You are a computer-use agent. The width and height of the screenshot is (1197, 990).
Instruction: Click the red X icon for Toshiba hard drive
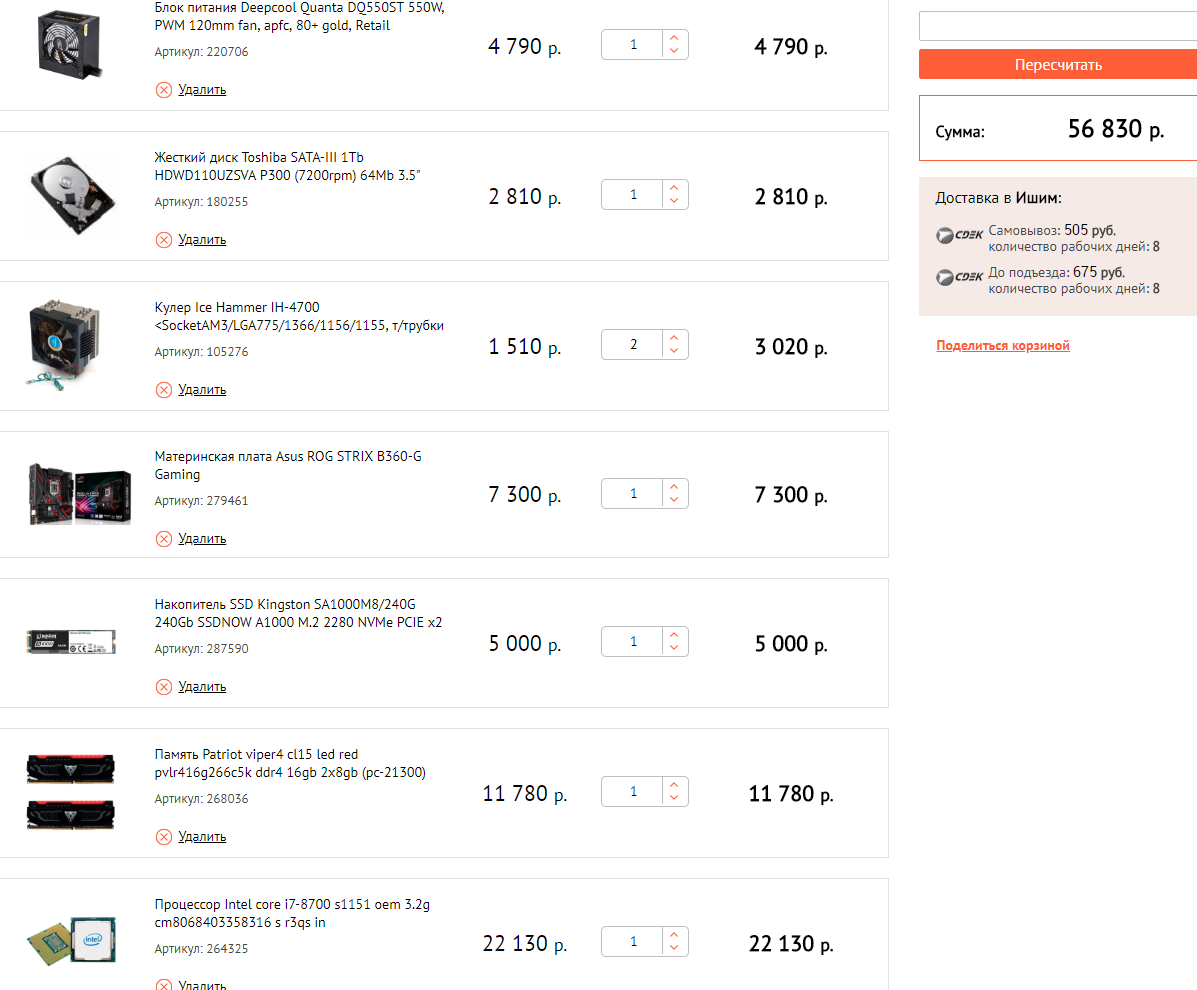coord(164,240)
